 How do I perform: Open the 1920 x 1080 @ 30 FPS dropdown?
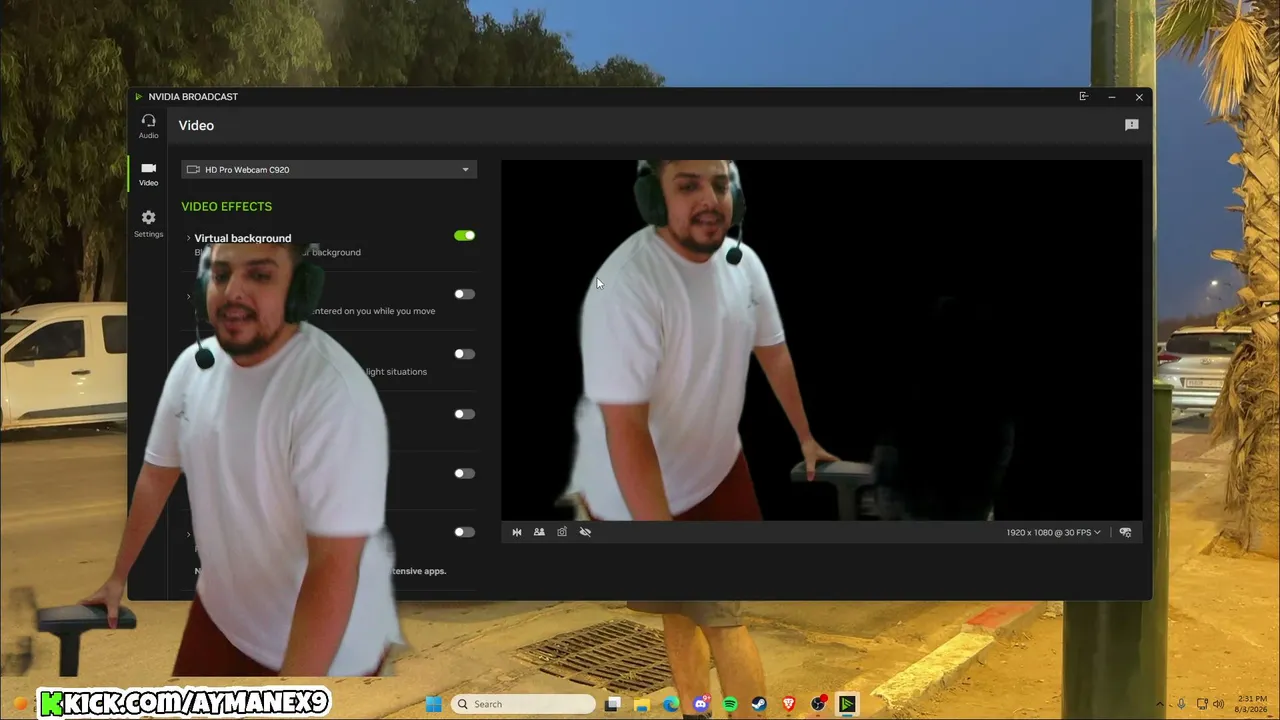click(x=1053, y=533)
